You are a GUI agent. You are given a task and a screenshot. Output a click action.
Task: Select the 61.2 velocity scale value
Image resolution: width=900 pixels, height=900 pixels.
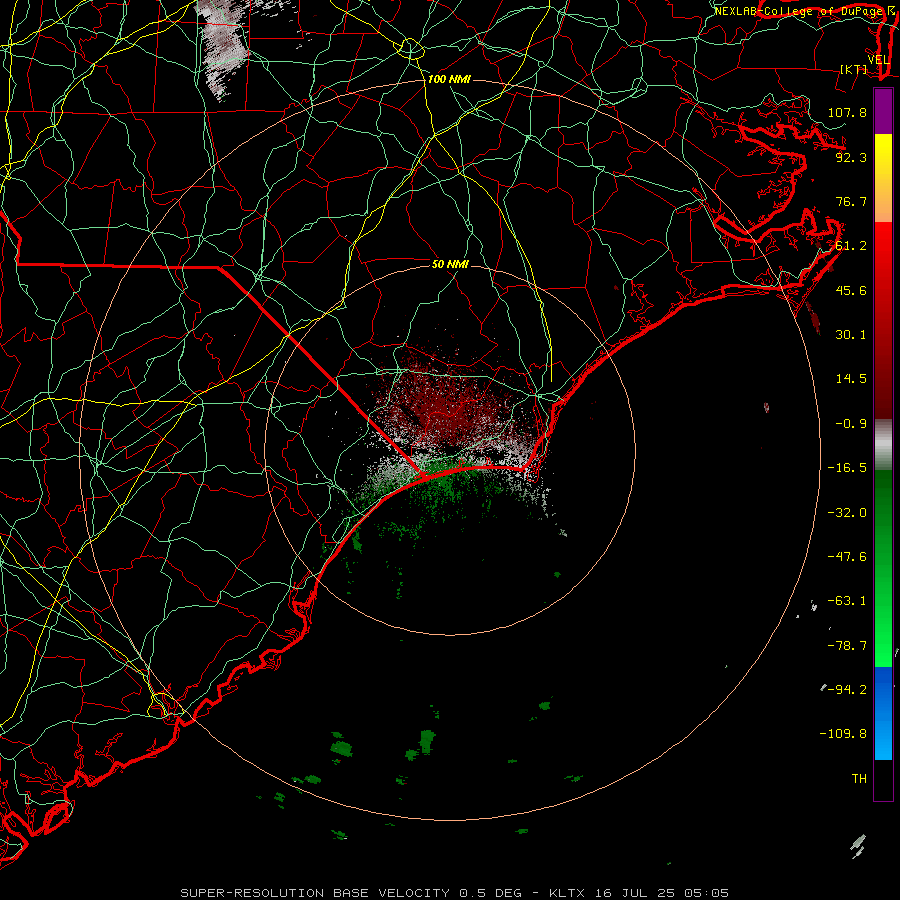pos(851,246)
